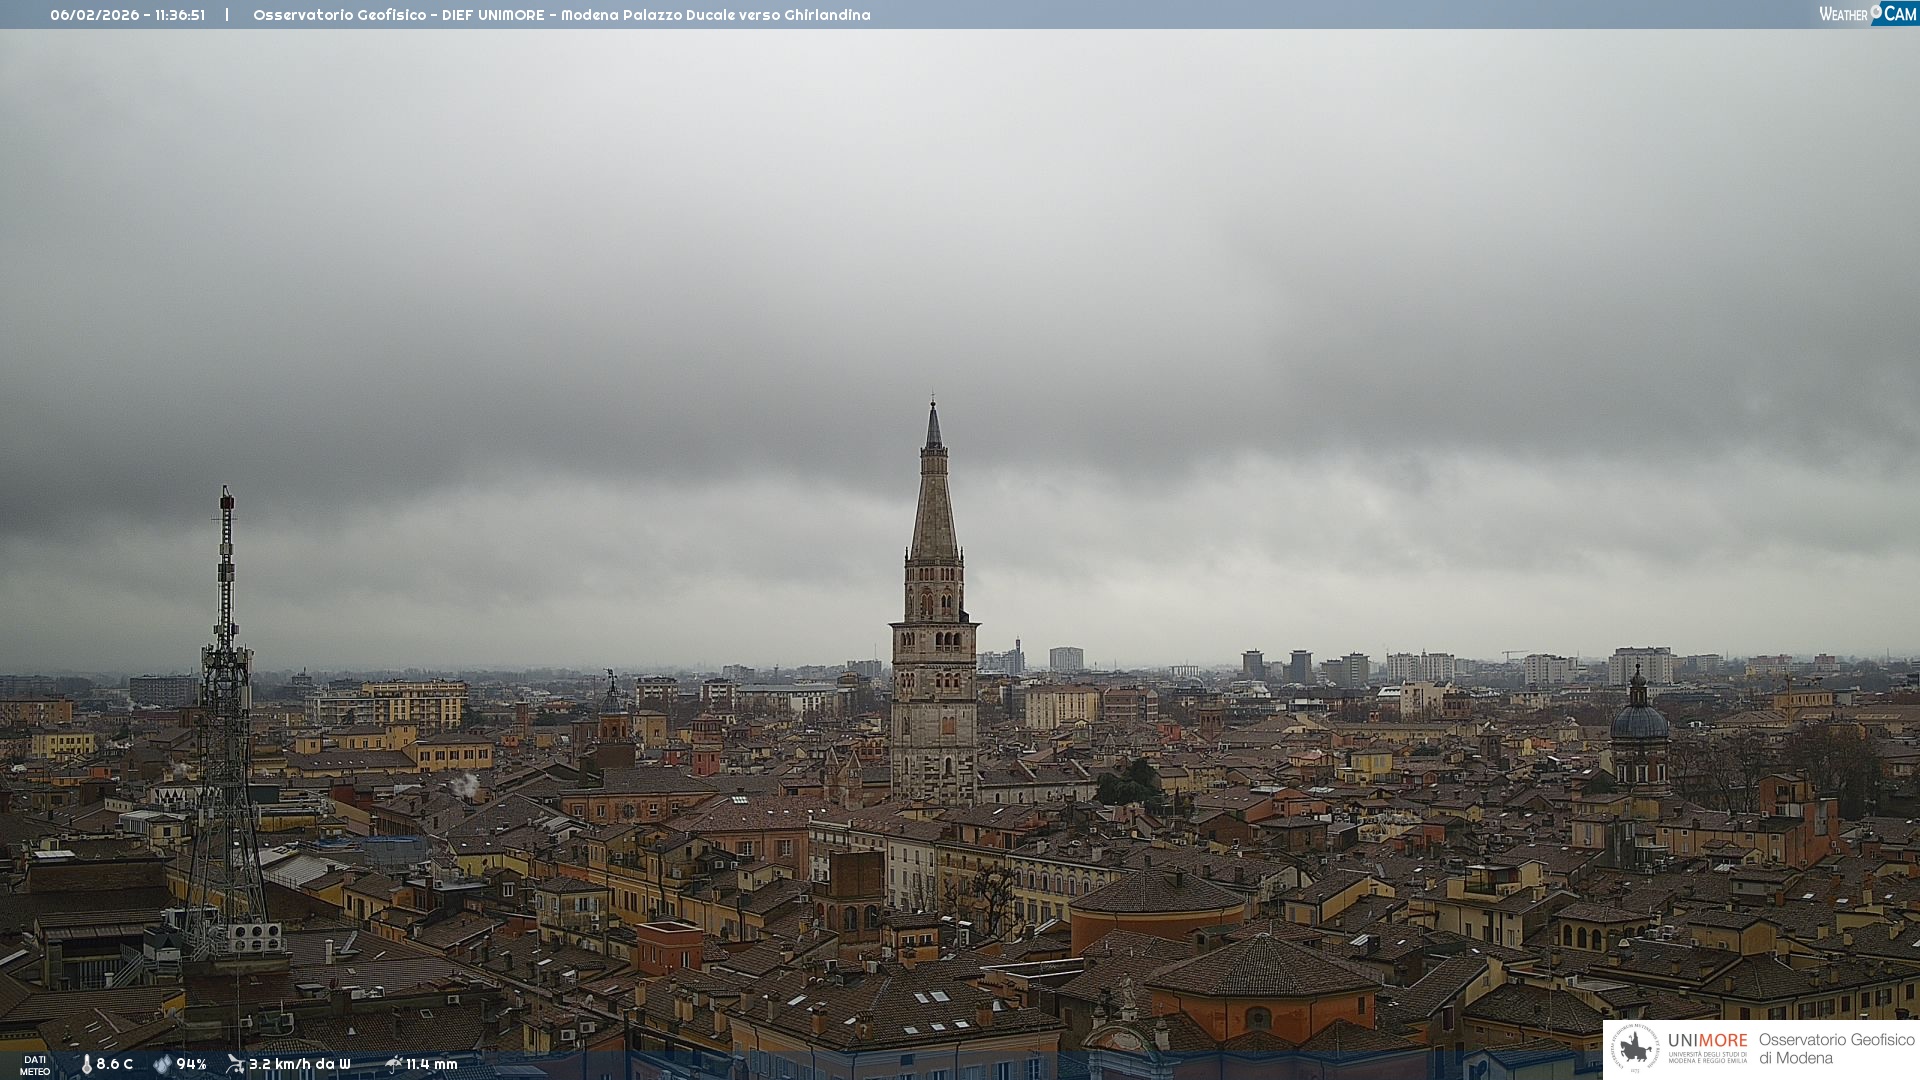This screenshot has width=1920, height=1080.
Task: Click the DATI METEO label
Action: (x=35, y=1065)
